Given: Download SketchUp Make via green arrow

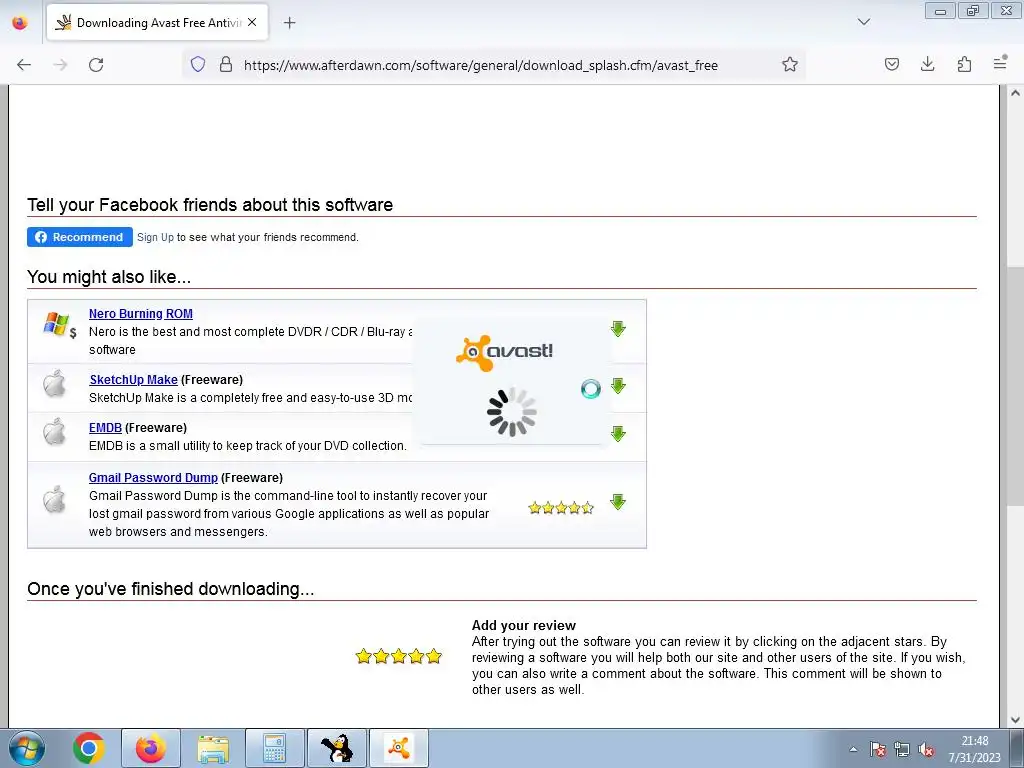Looking at the screenshot, I should (x=618, y=386).
